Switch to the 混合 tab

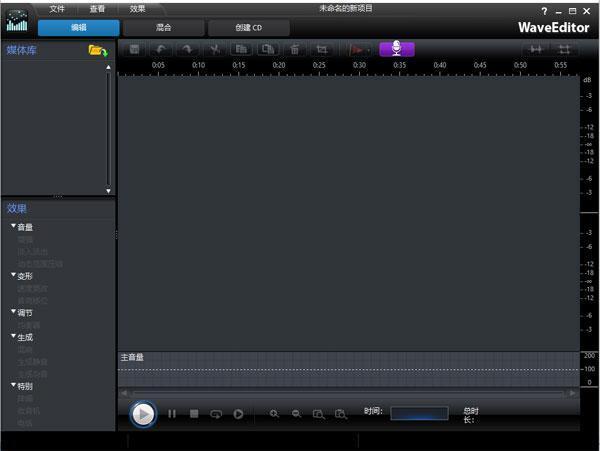(x=163, y=28)
